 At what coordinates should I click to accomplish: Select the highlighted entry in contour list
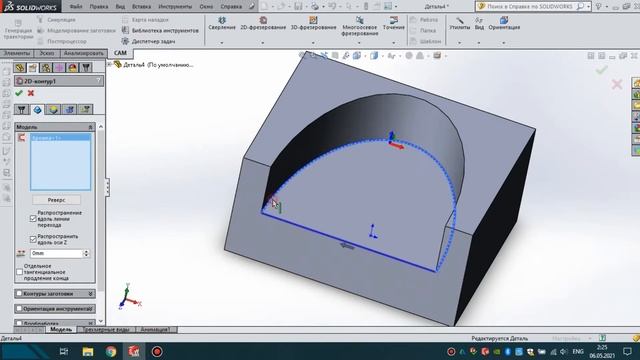point(60,138)
